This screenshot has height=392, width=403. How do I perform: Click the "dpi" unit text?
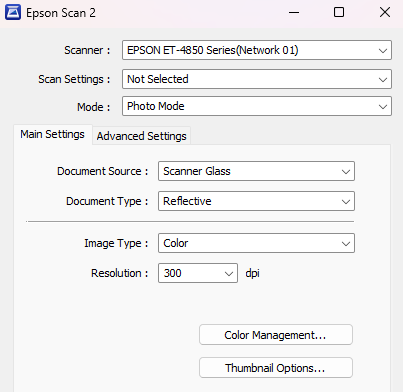point(252,273)
